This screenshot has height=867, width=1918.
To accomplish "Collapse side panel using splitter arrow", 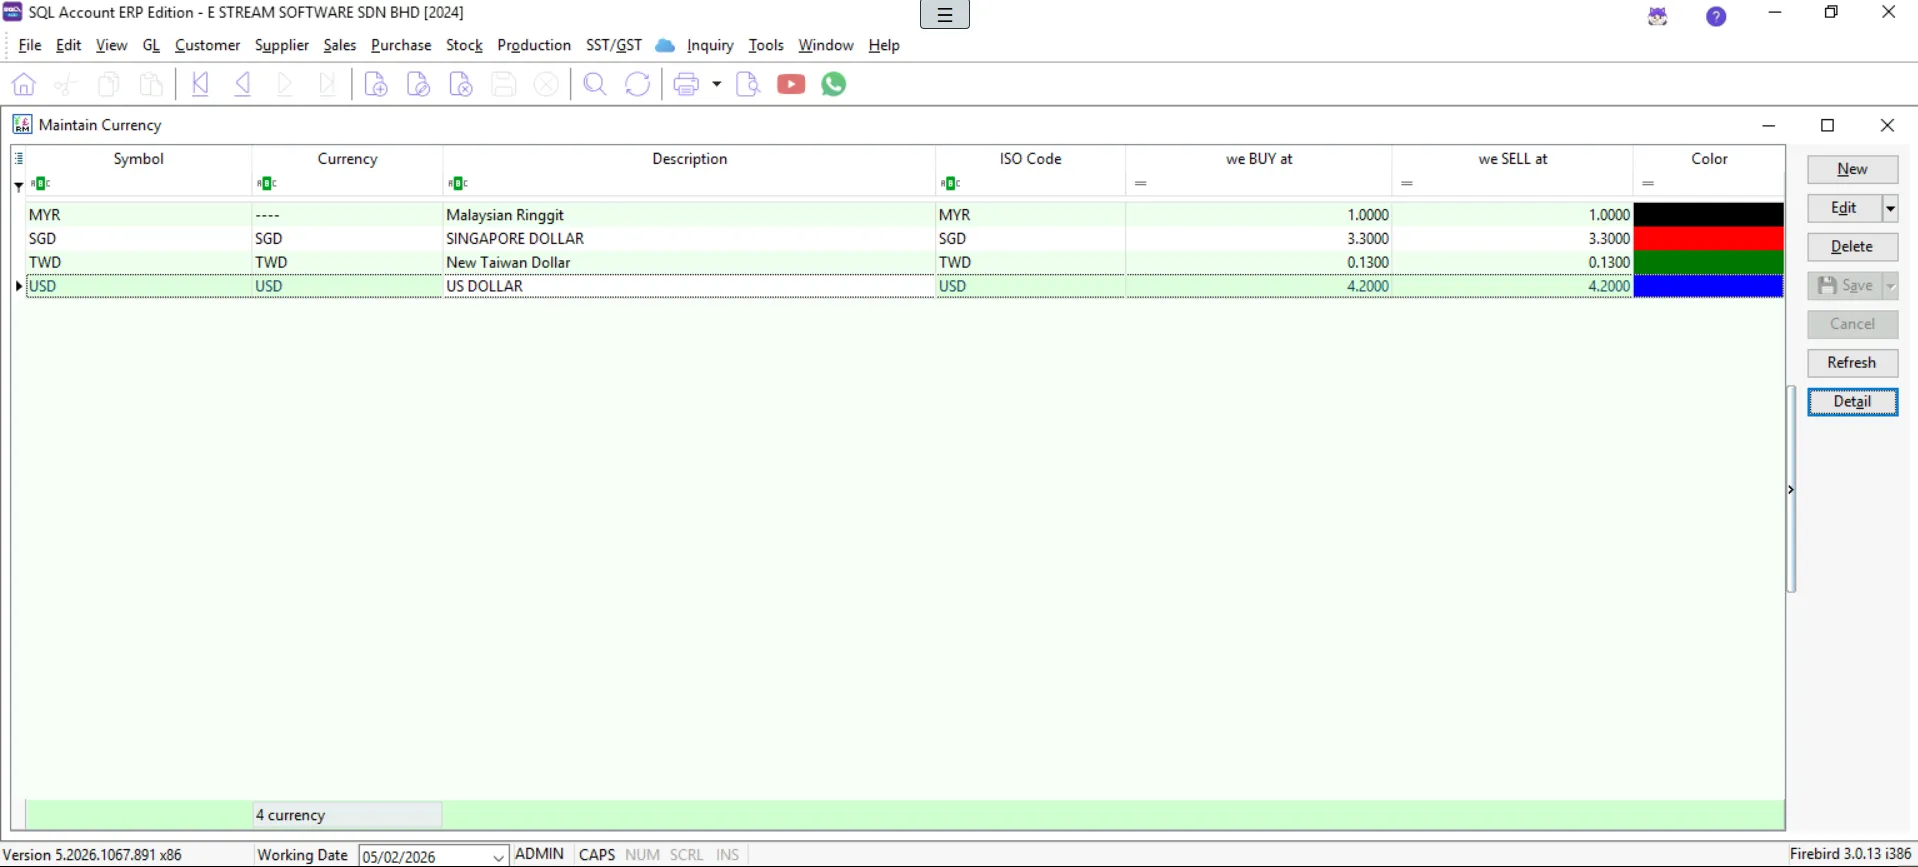I will point(1790,490).
